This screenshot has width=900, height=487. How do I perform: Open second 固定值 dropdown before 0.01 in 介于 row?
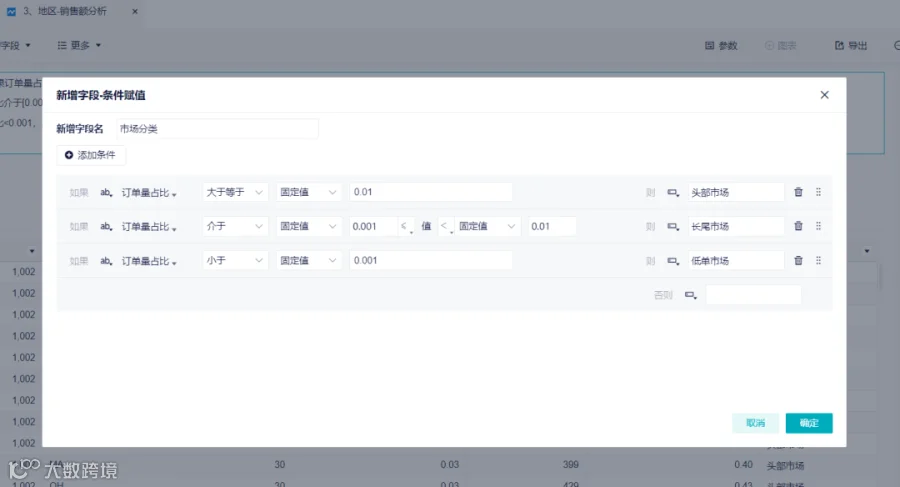click(x=487, y=226)
